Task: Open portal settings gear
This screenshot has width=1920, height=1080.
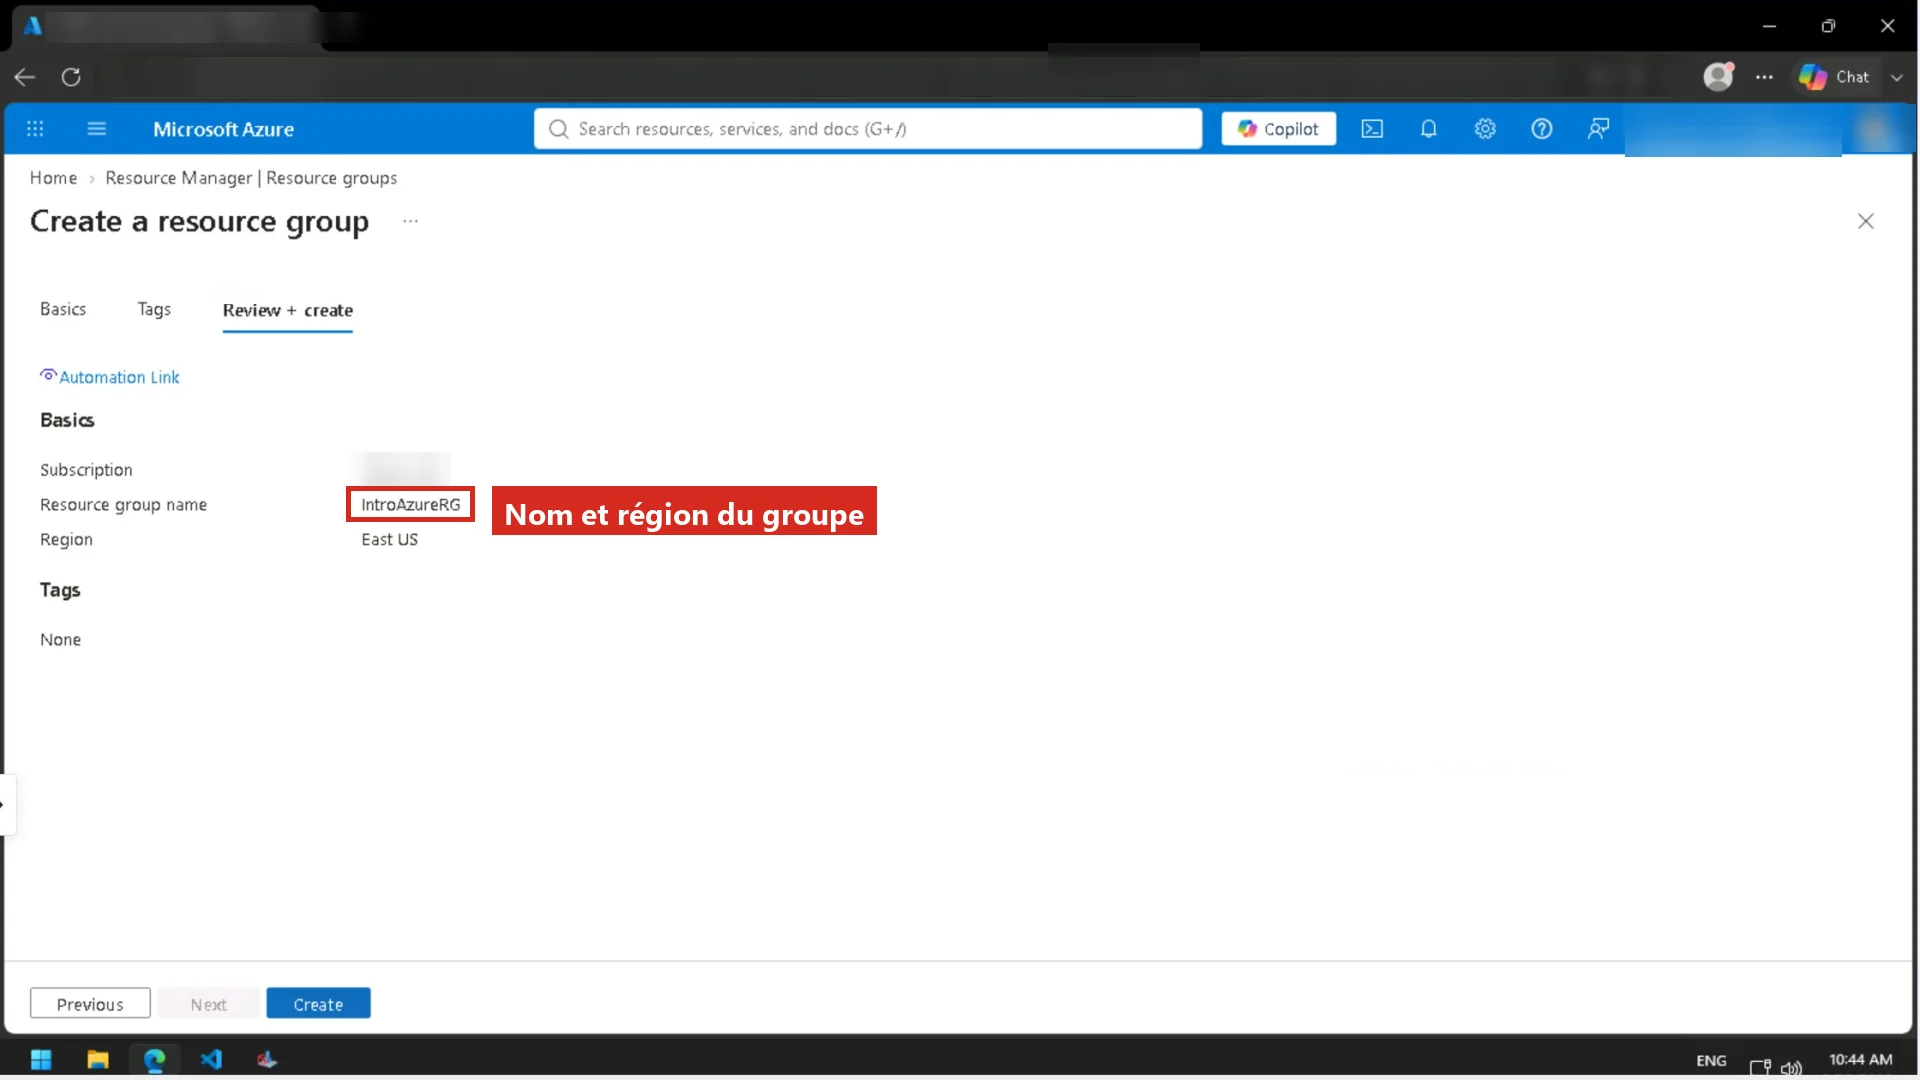Action: coord(1485,129)
